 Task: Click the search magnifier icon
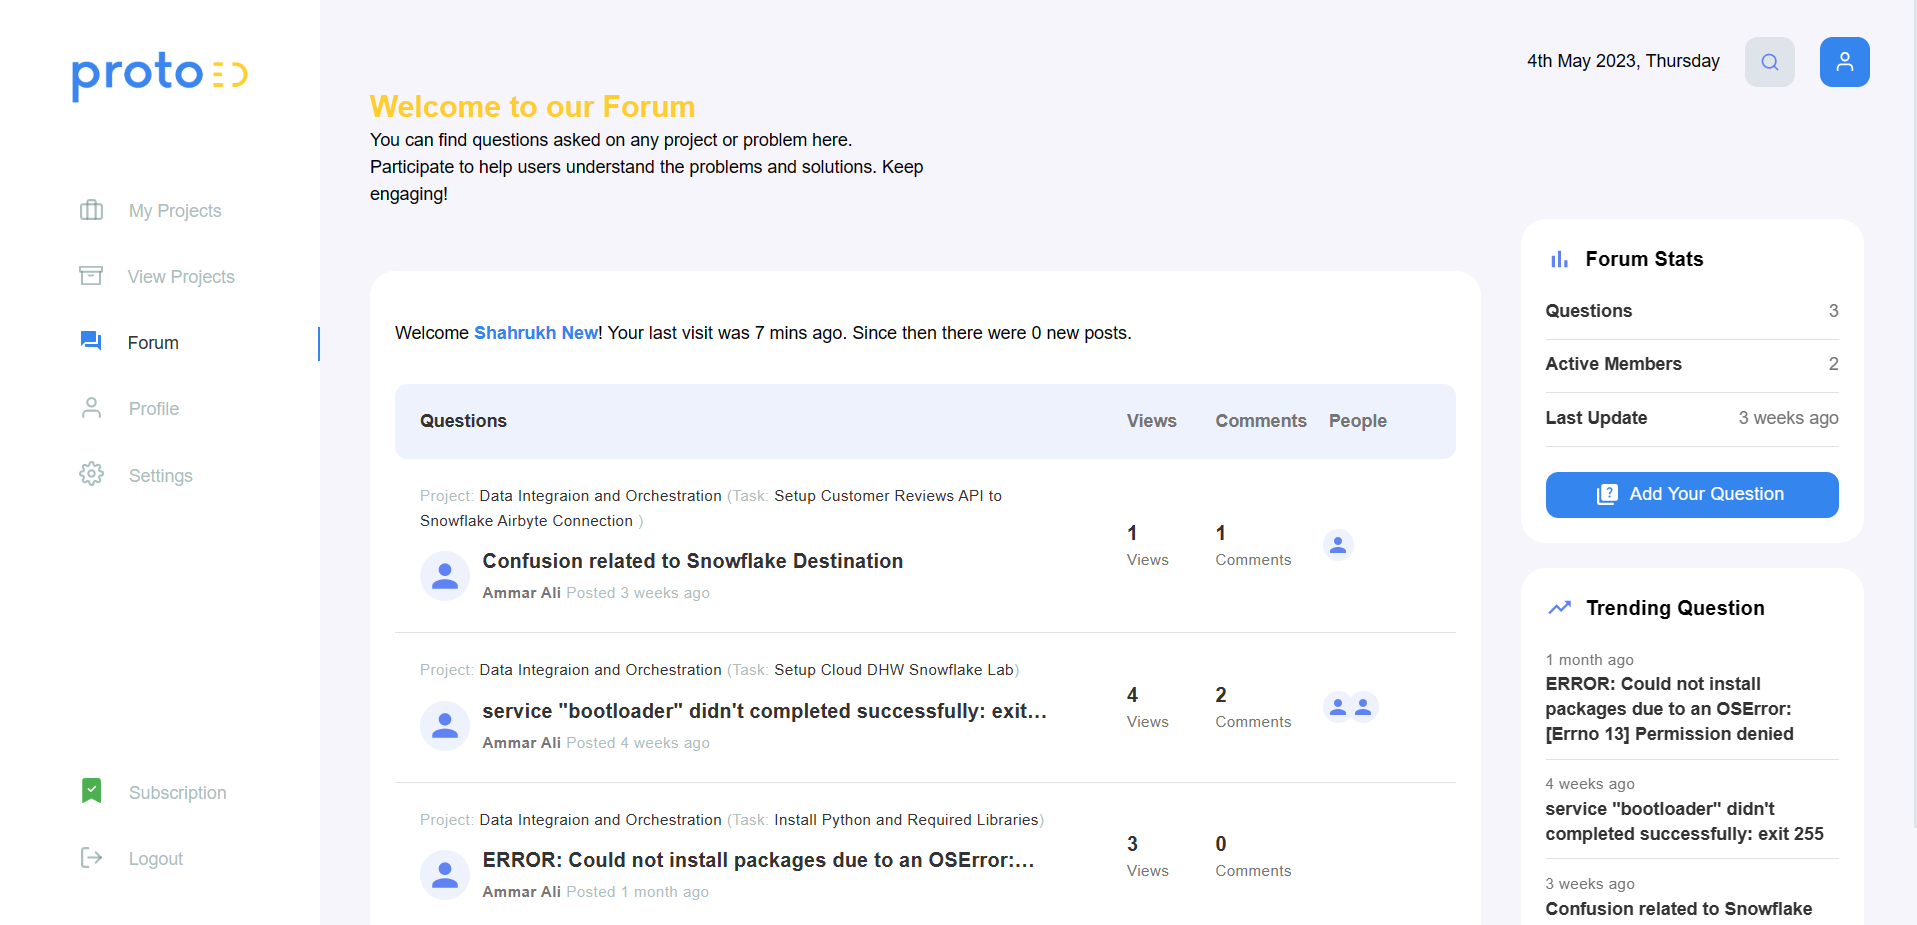click(x=1769, y=62)
